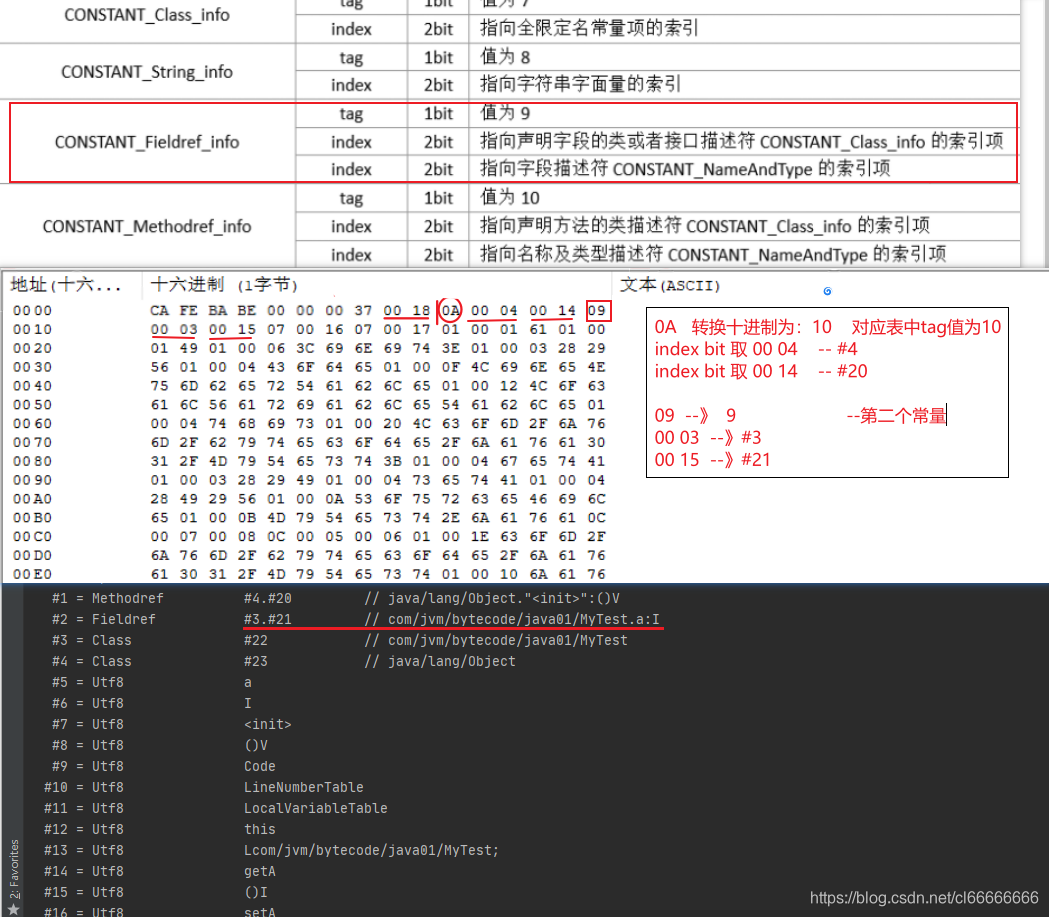Select the 地址(十六...) column header
1049x917 pixels.
[x=66, y=285]
